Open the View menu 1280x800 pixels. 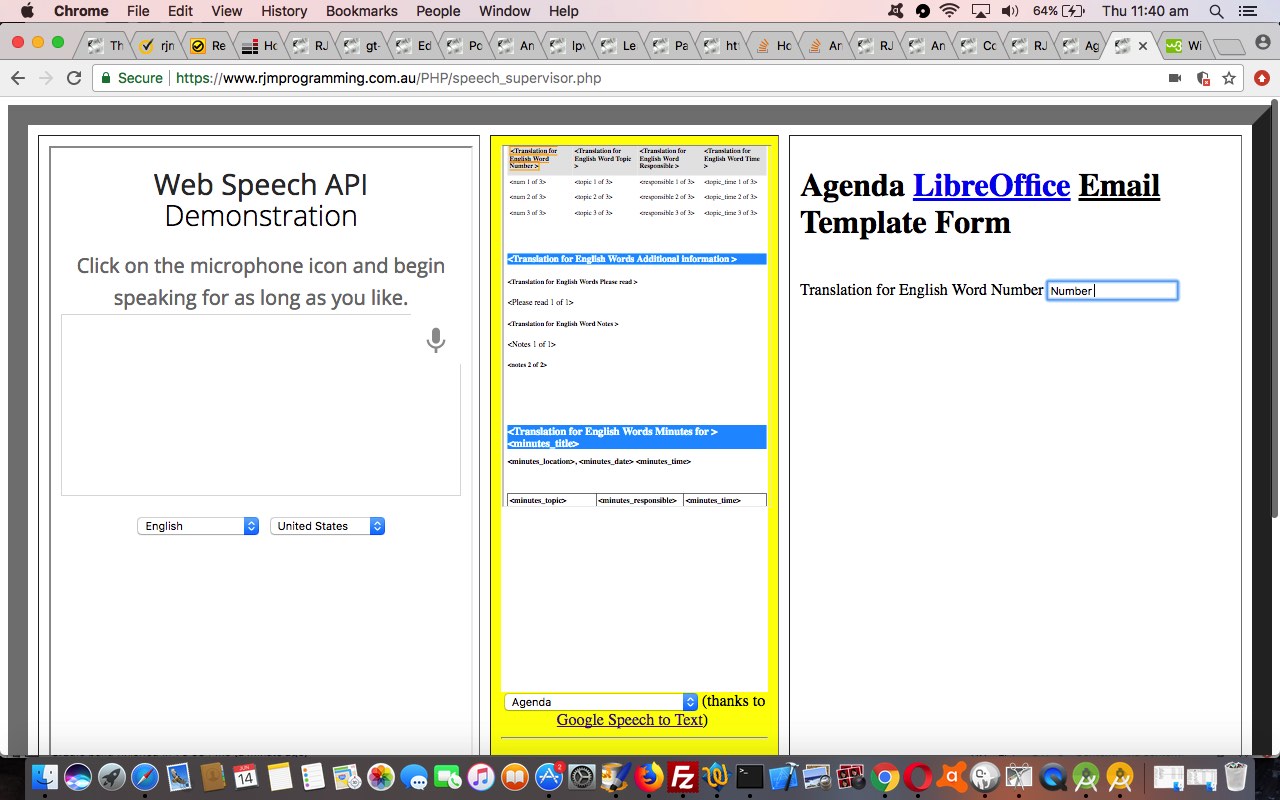tap(227, 11)
